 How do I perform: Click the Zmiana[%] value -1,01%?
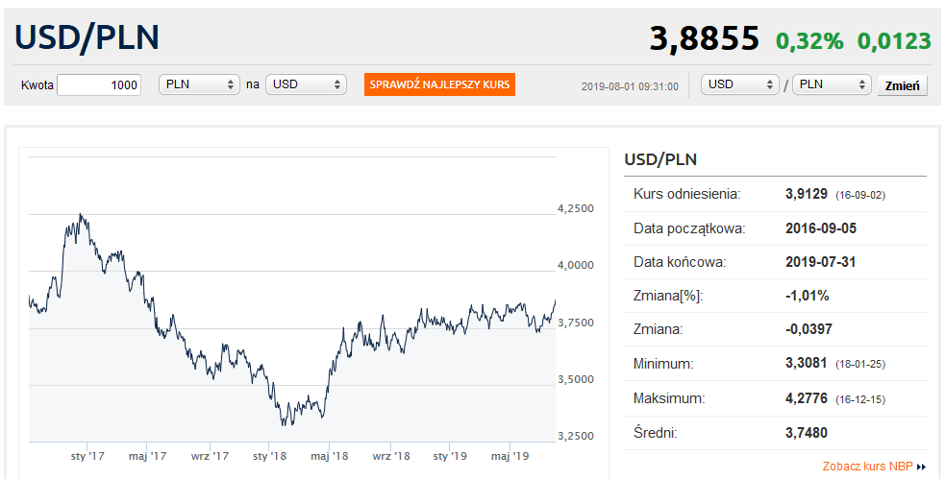[808, 296]
